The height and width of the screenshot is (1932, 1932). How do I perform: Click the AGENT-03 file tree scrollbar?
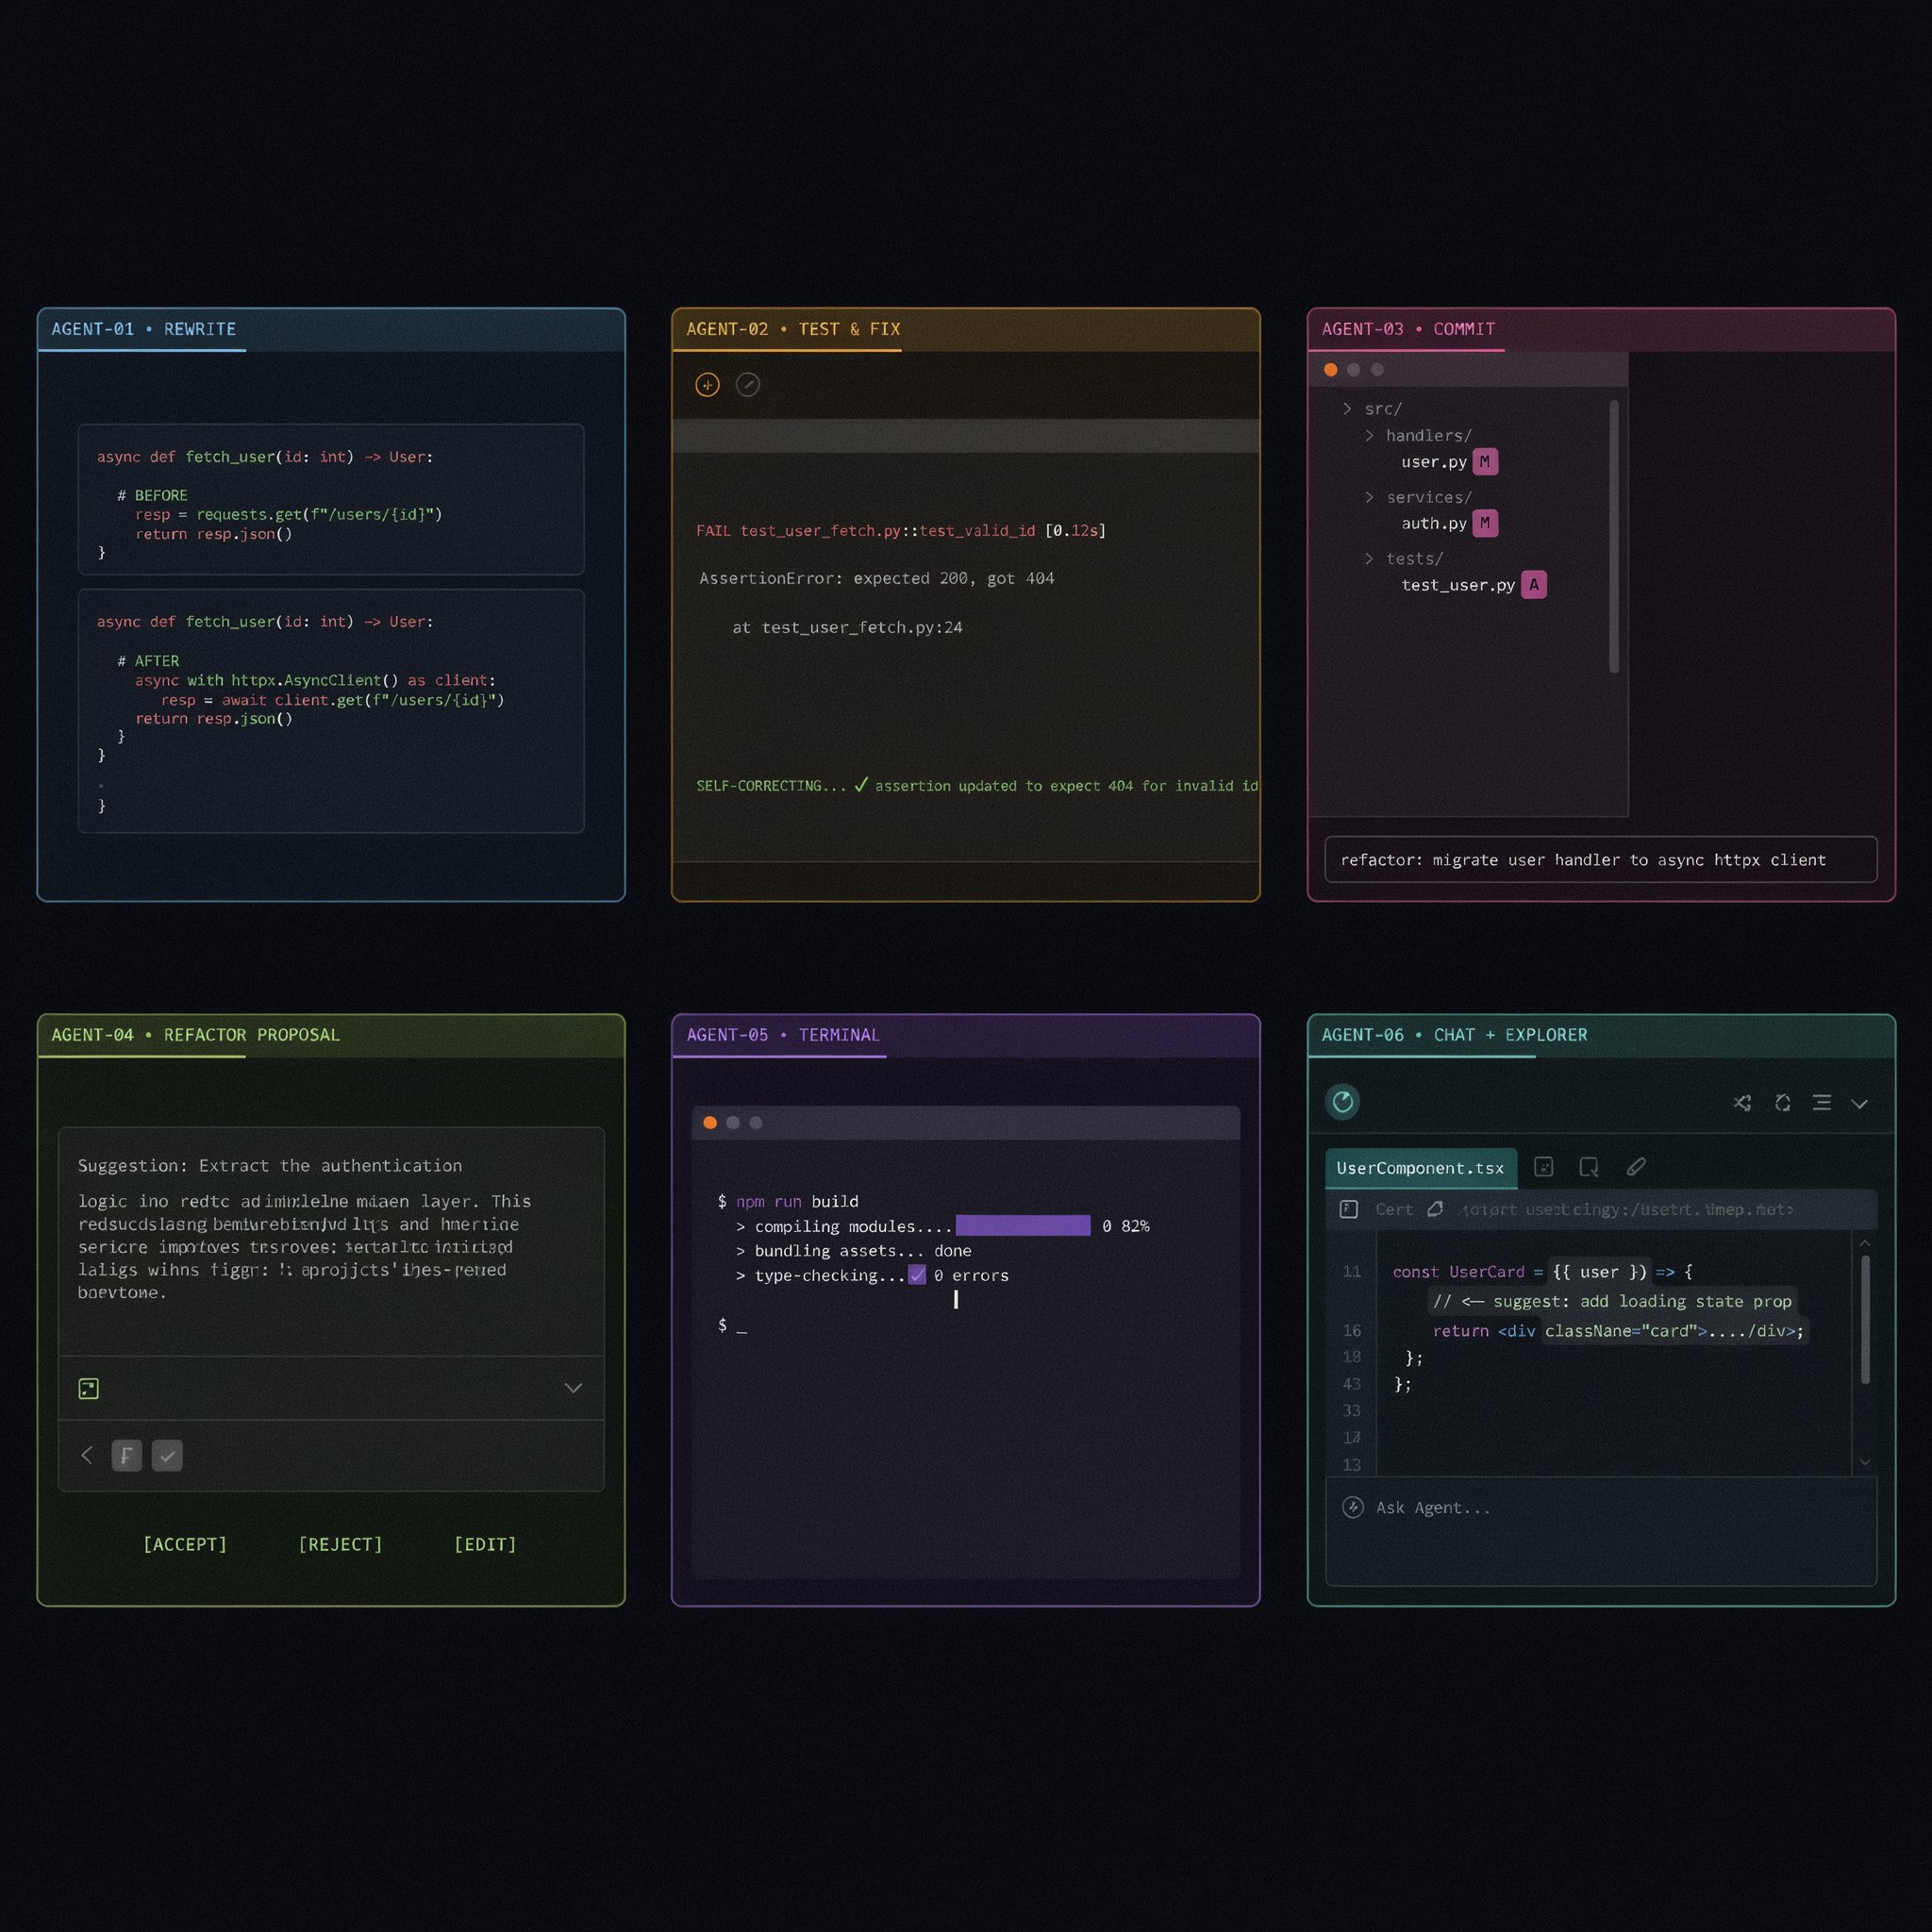coord(1613,537)
